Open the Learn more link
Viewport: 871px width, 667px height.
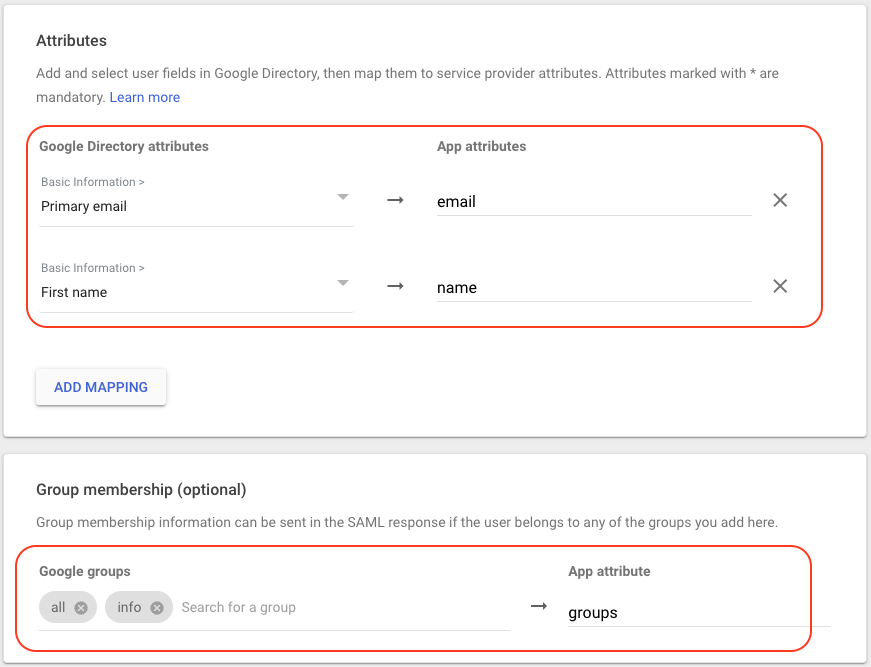coord(144,97)
